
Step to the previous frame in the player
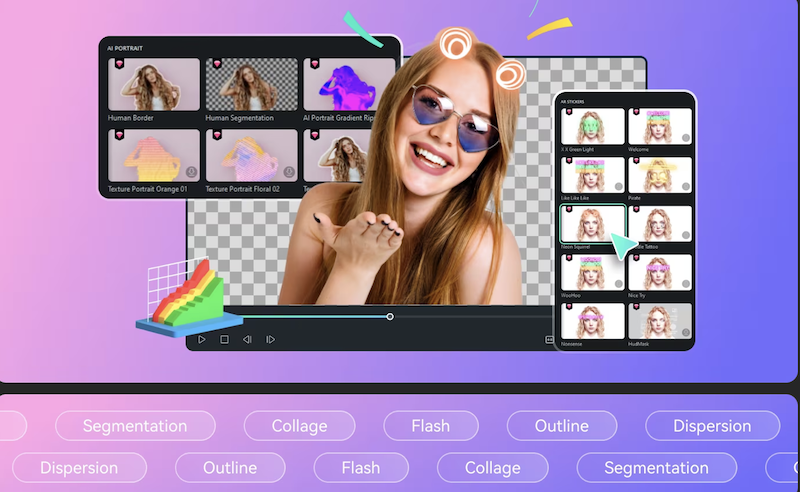click(247, 339)
